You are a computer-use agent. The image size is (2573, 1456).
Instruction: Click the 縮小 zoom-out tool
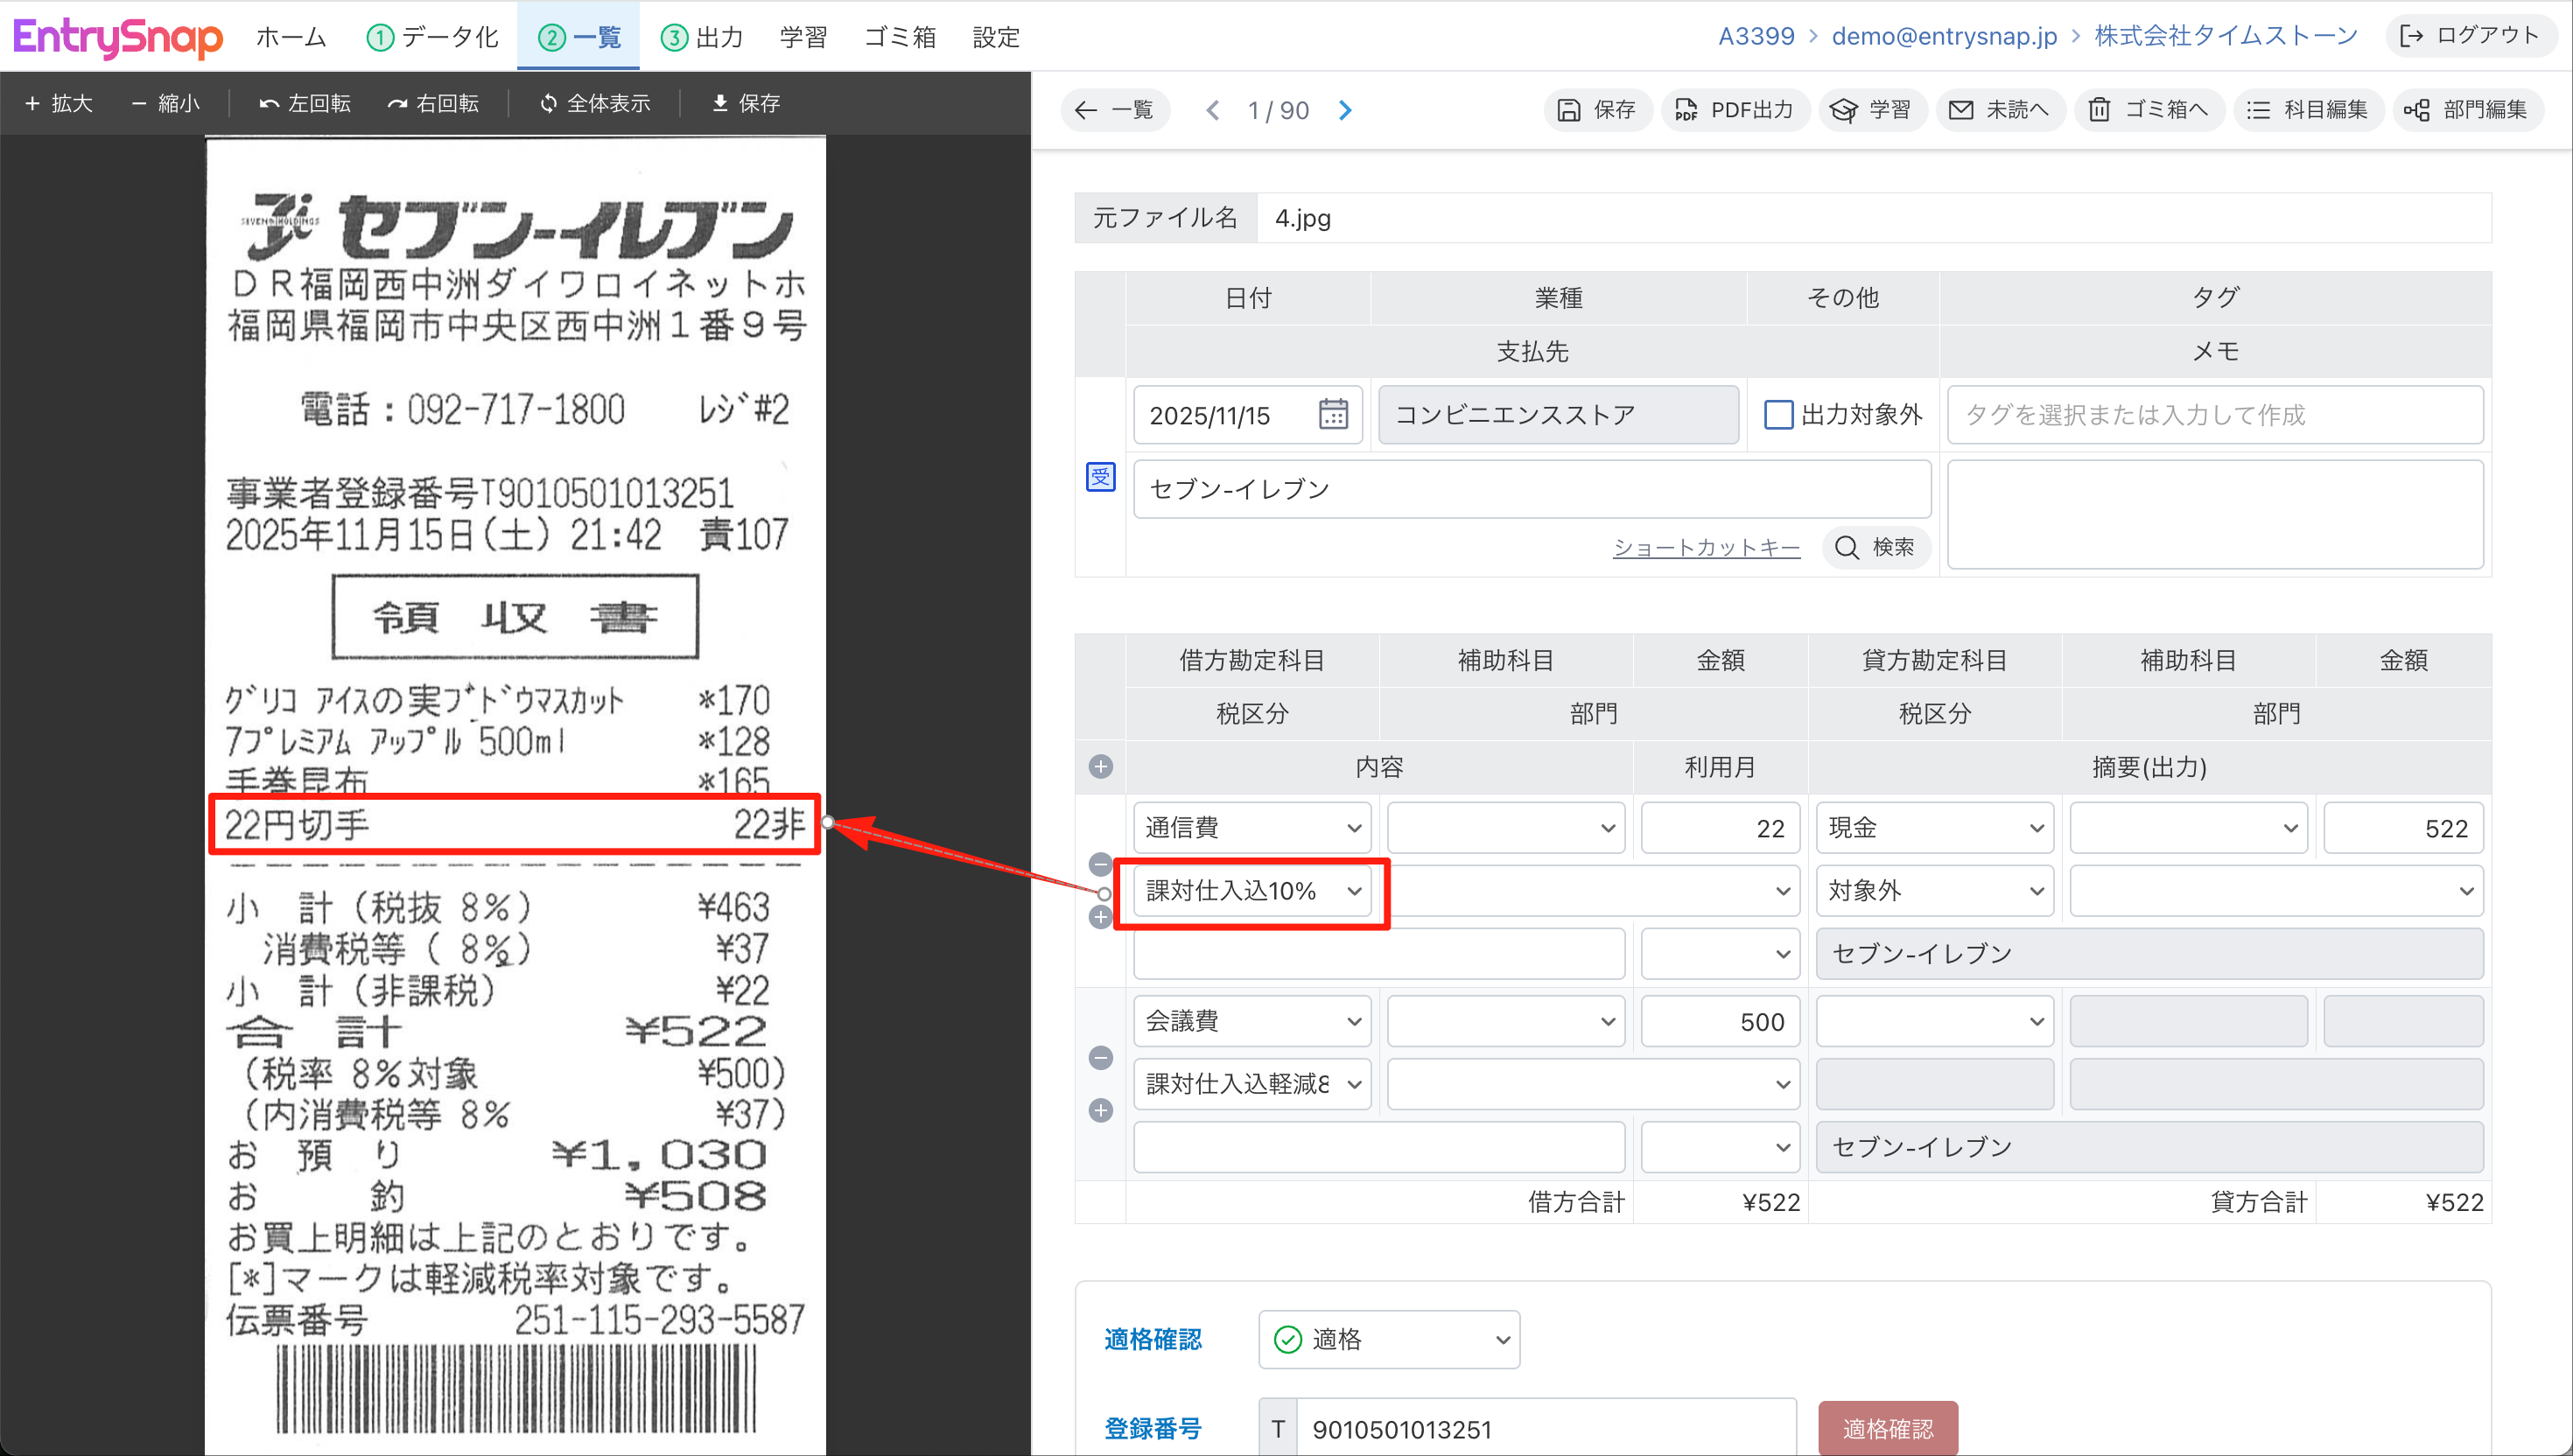point(166,103)
